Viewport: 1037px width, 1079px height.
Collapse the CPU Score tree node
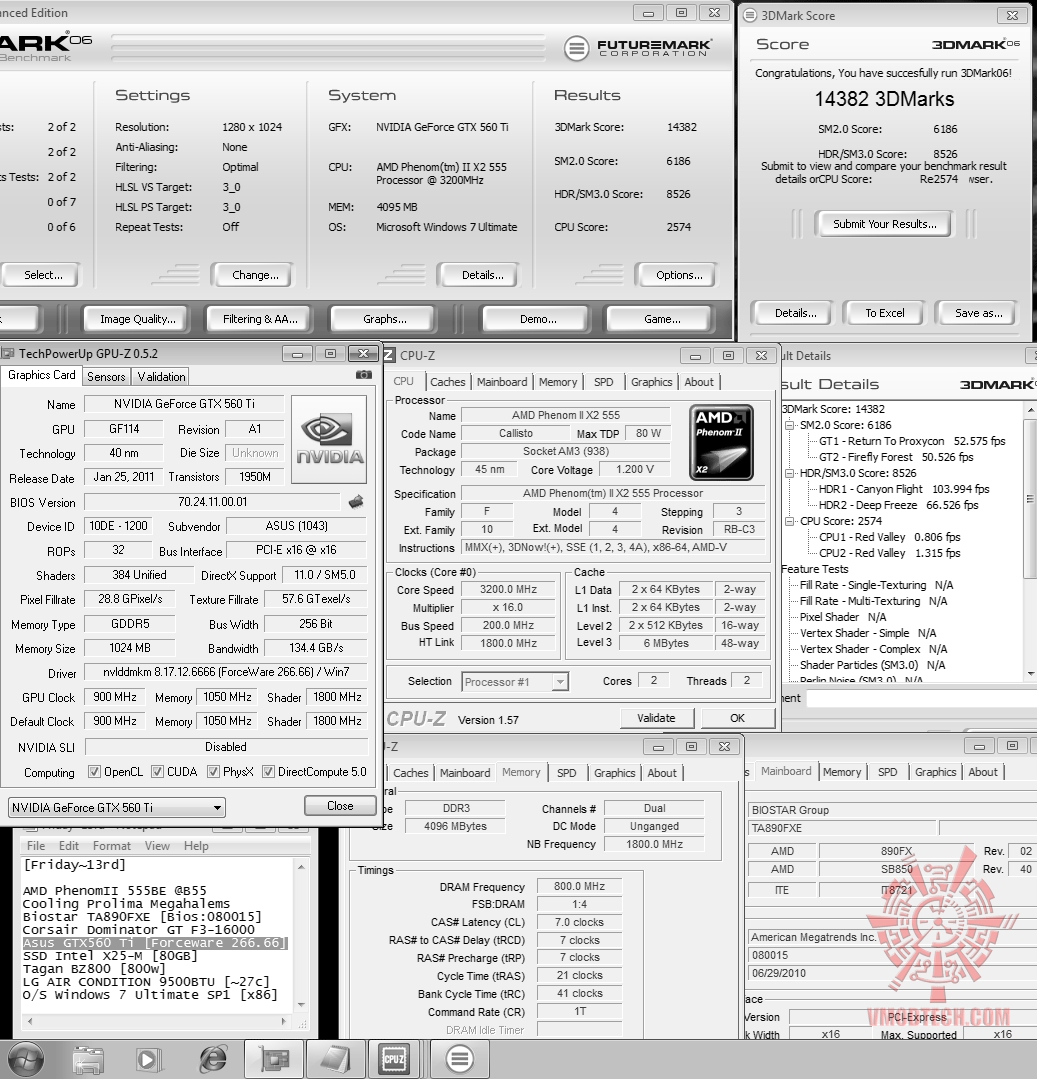point(790,522)
